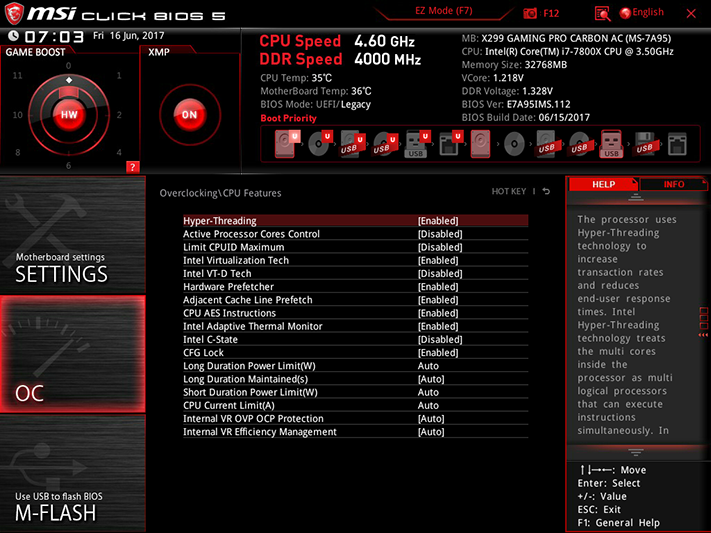This screenshot has width=711, height=533.
Task: Toggle the XMP ON button
Action: tap(190, 114)
